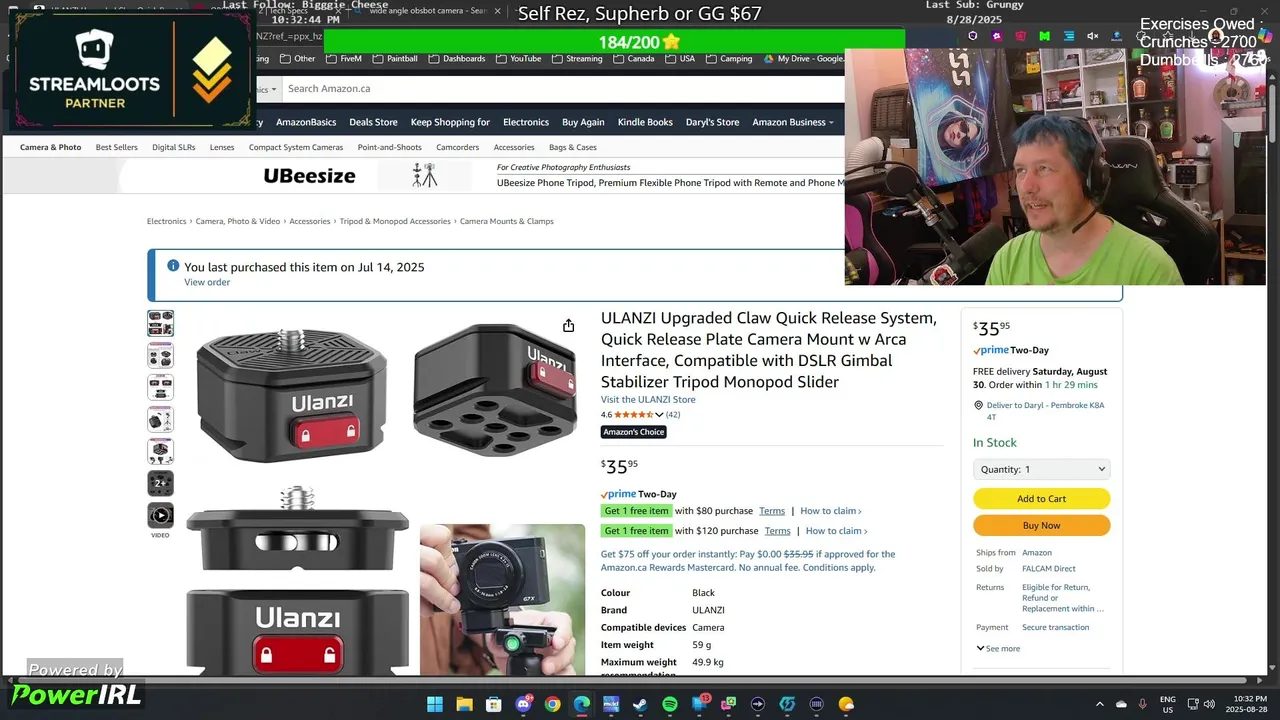Click the View order link
Viewport: 1280px width, 720px height.
(207, 282)
